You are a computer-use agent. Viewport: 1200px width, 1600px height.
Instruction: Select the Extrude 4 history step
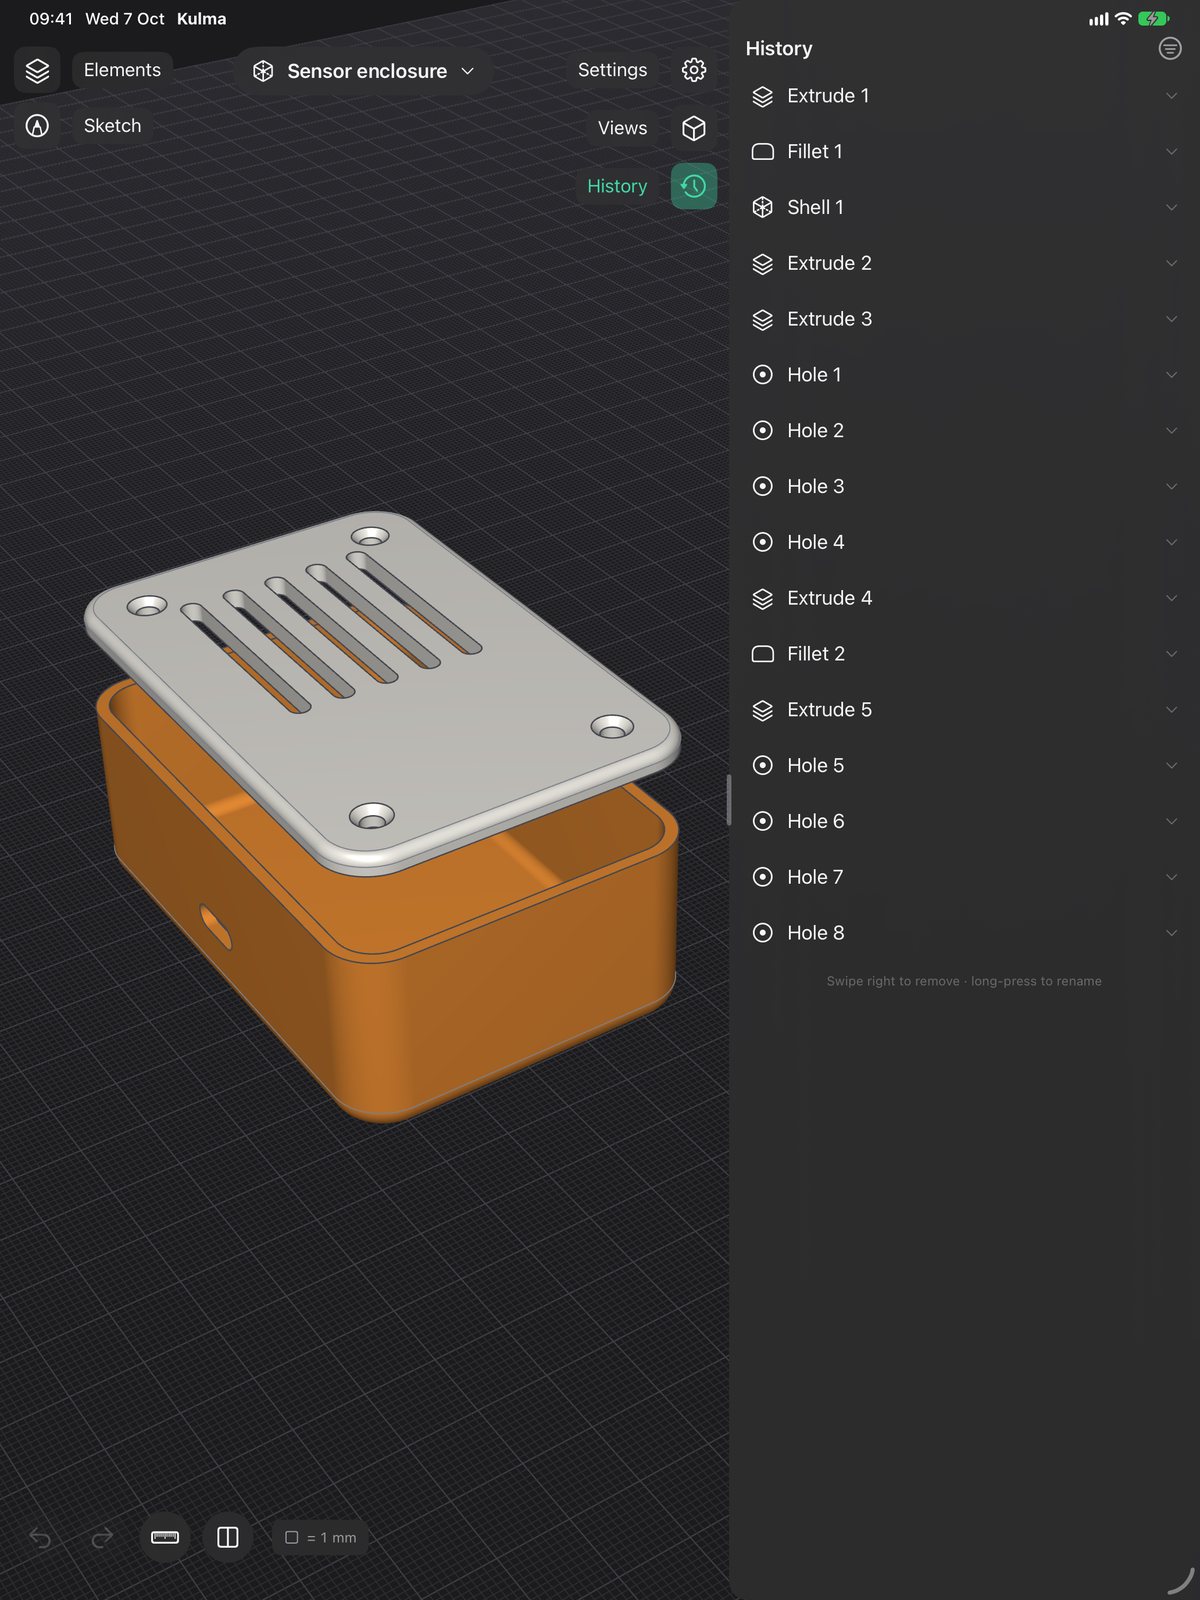tap(964, 598)
